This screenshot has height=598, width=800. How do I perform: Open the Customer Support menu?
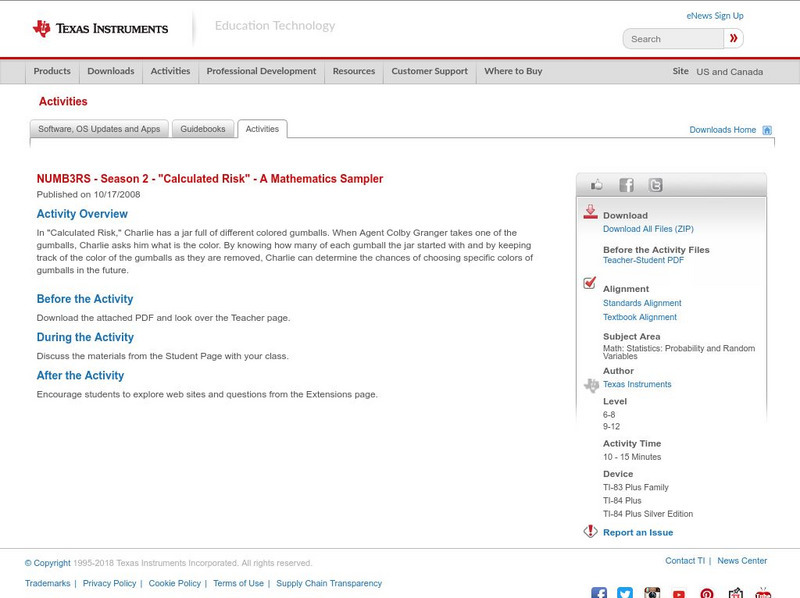point(429,71)
